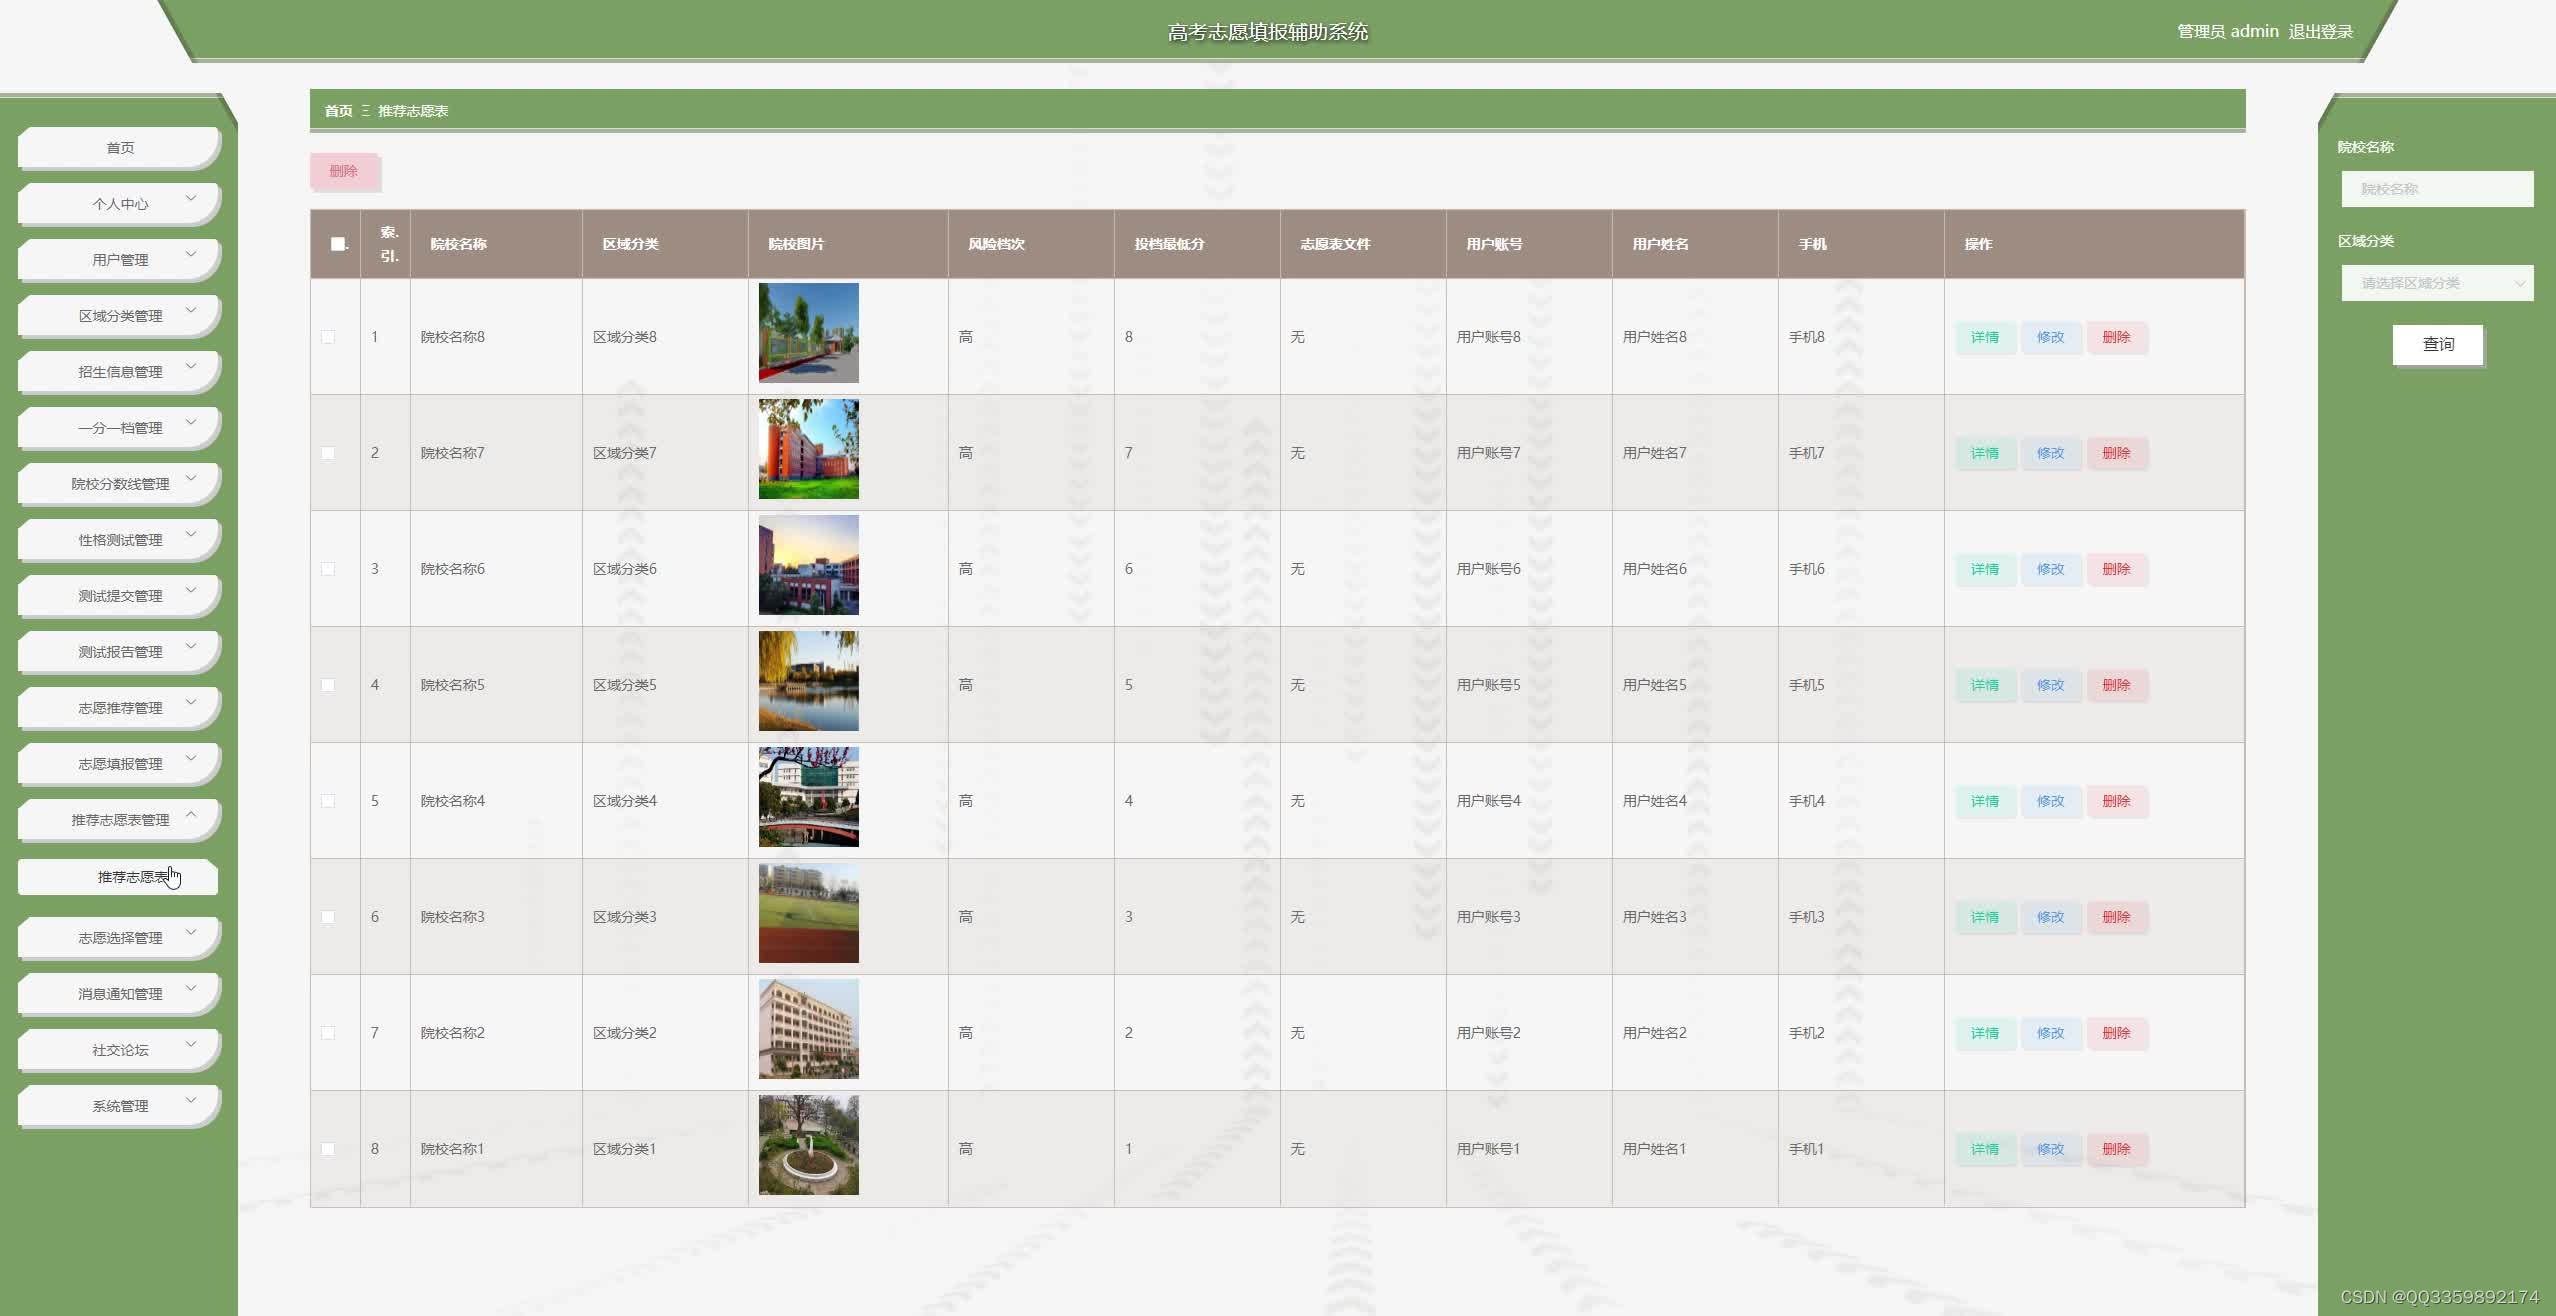Click row 删除 for 院校名称1

pos(2116,1149)
